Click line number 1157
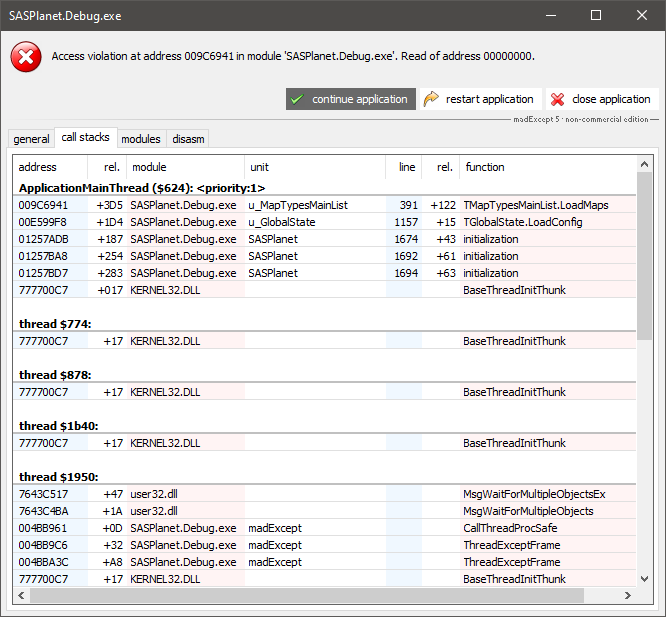The height and width of the screenshot is (617, 666). coord(406,222)
